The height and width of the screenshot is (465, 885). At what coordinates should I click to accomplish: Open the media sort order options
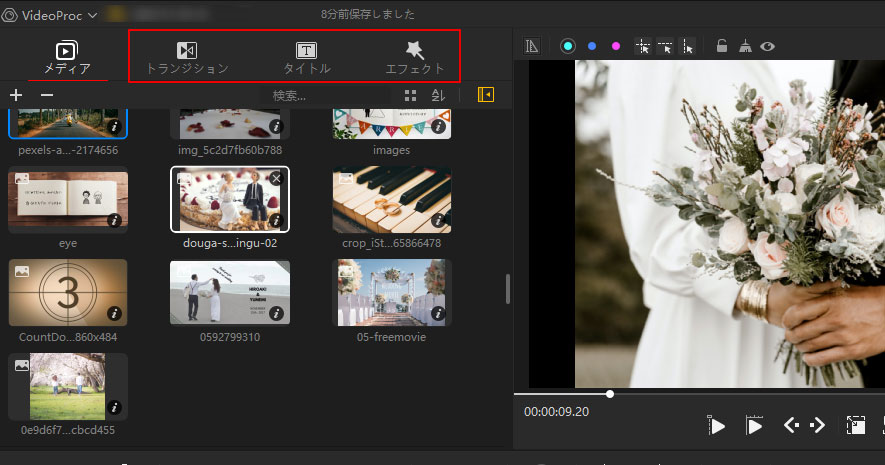(438, 95)
